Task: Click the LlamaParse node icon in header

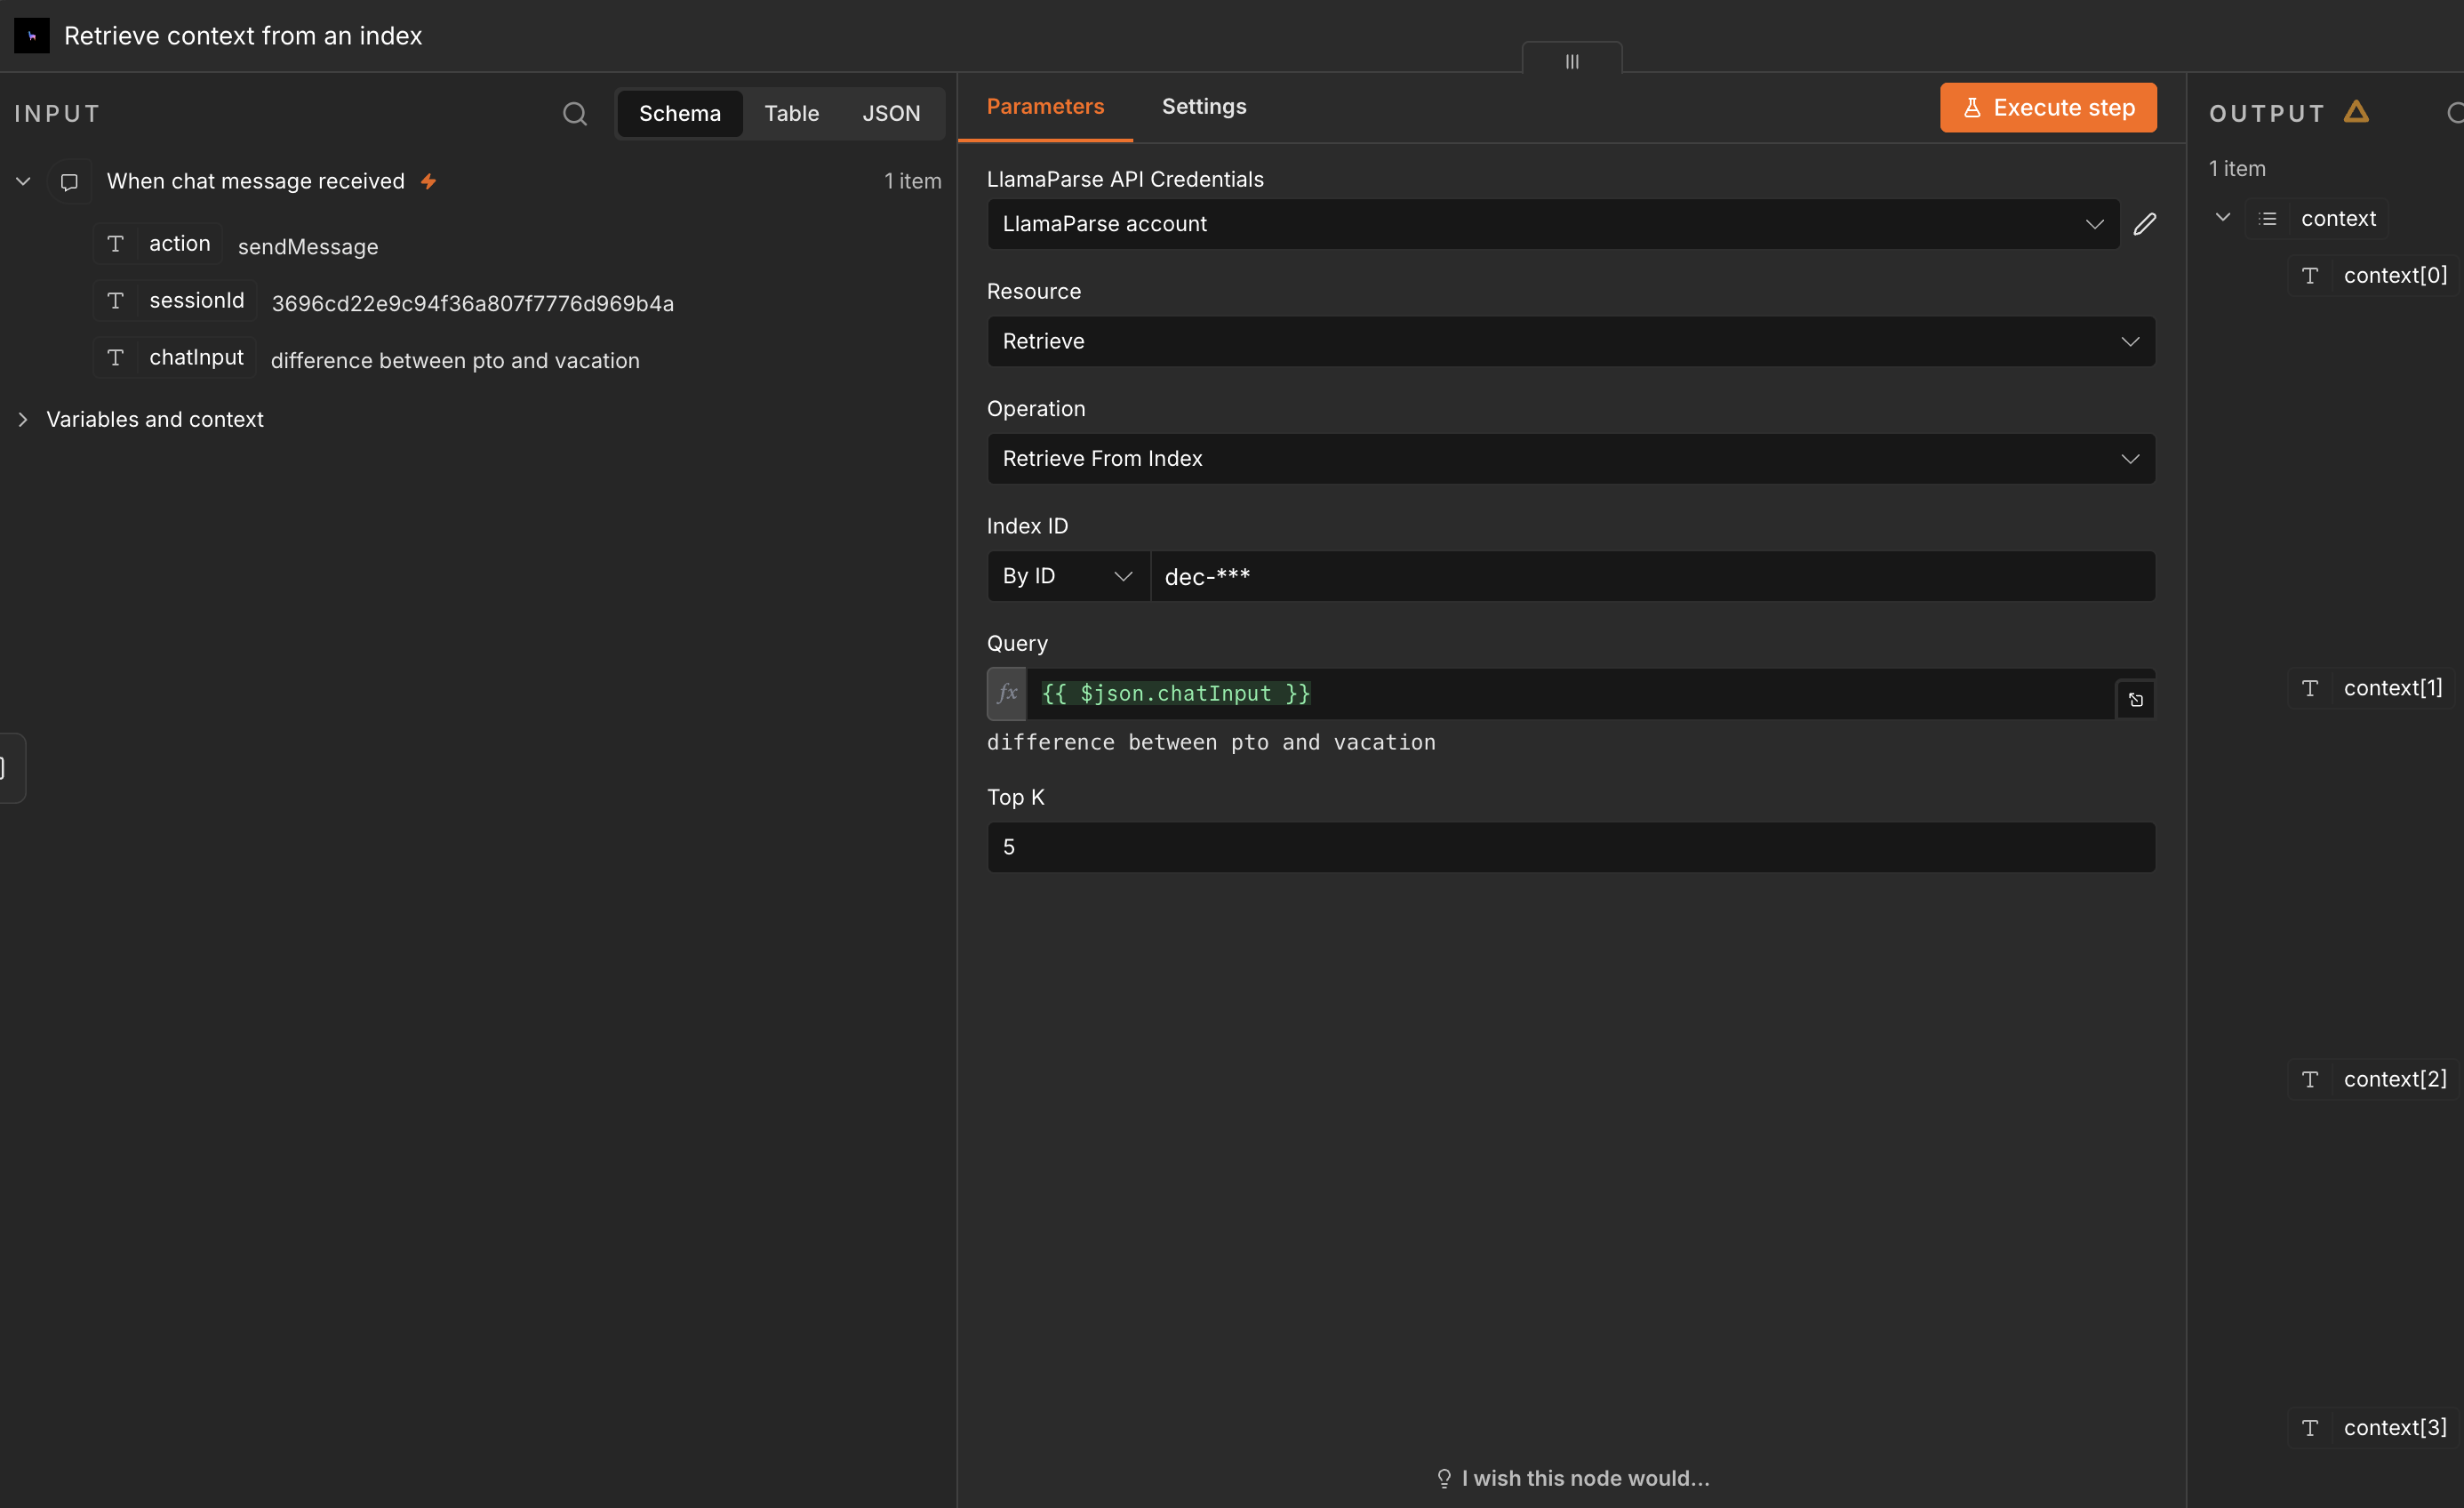Action: pos(32,36)
